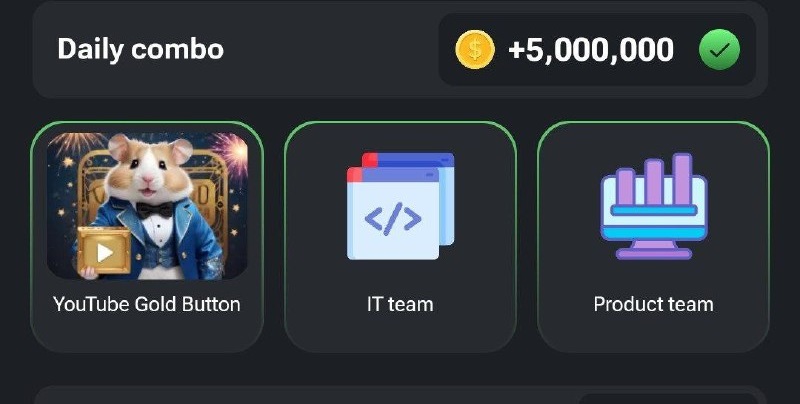Screen dimensions: 800x404
Task: Open the Product team combo card
Action: click(654, 237)
